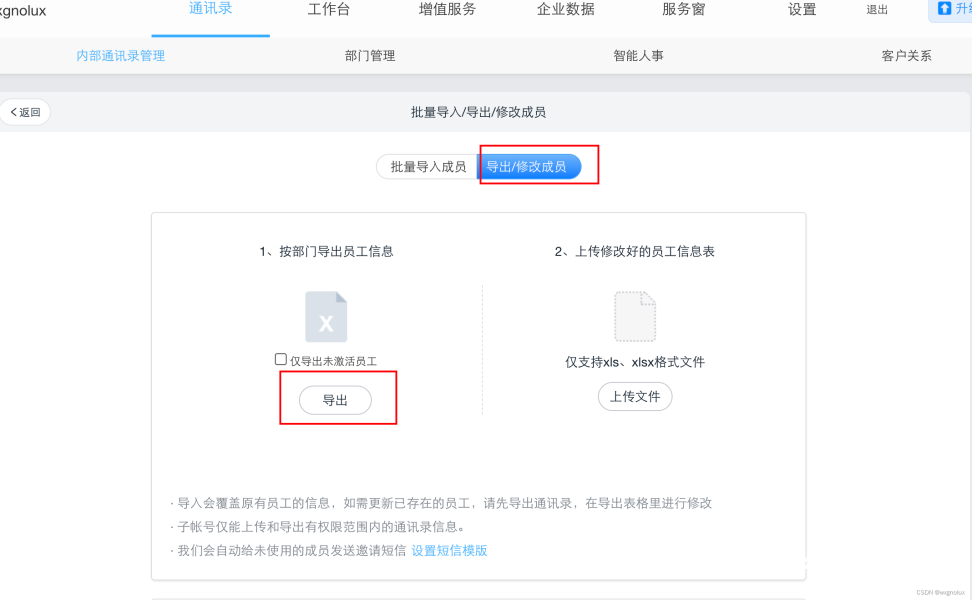Open the 设置 tab
This screenshot has width=972, height=600.
pos(802,10)
